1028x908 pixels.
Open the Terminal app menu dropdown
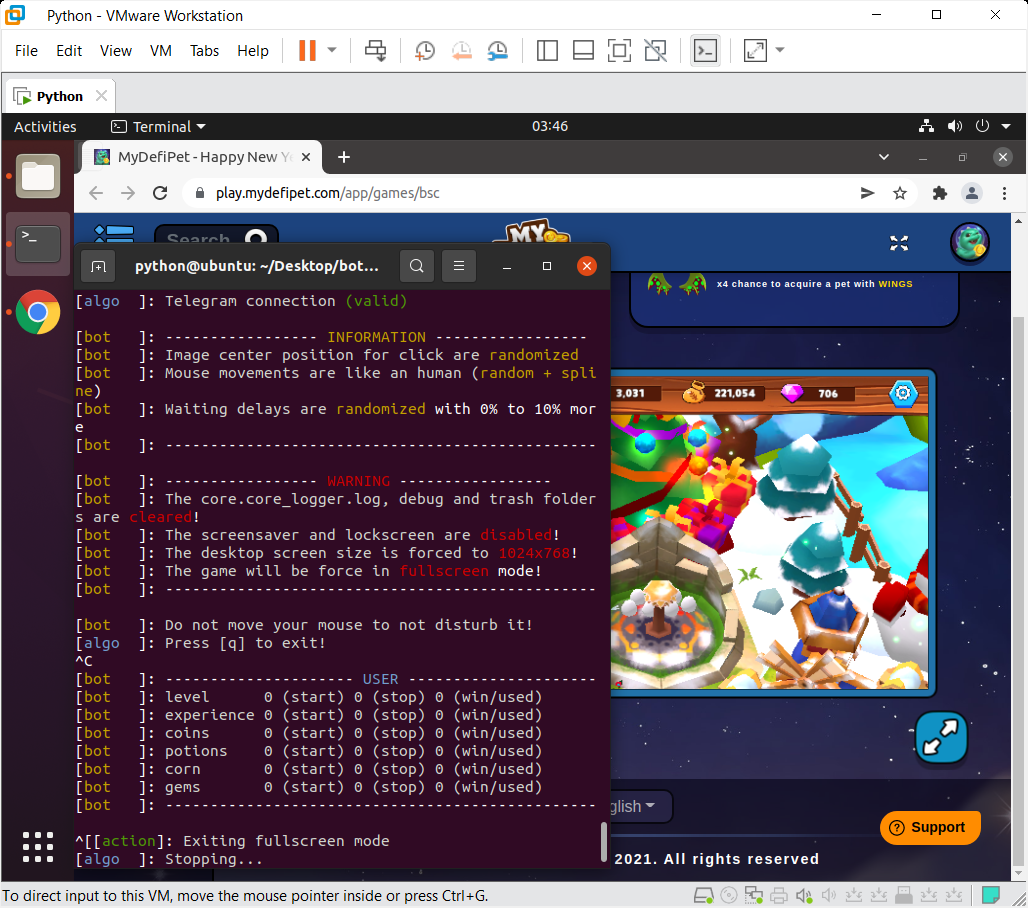pos(158,127)
